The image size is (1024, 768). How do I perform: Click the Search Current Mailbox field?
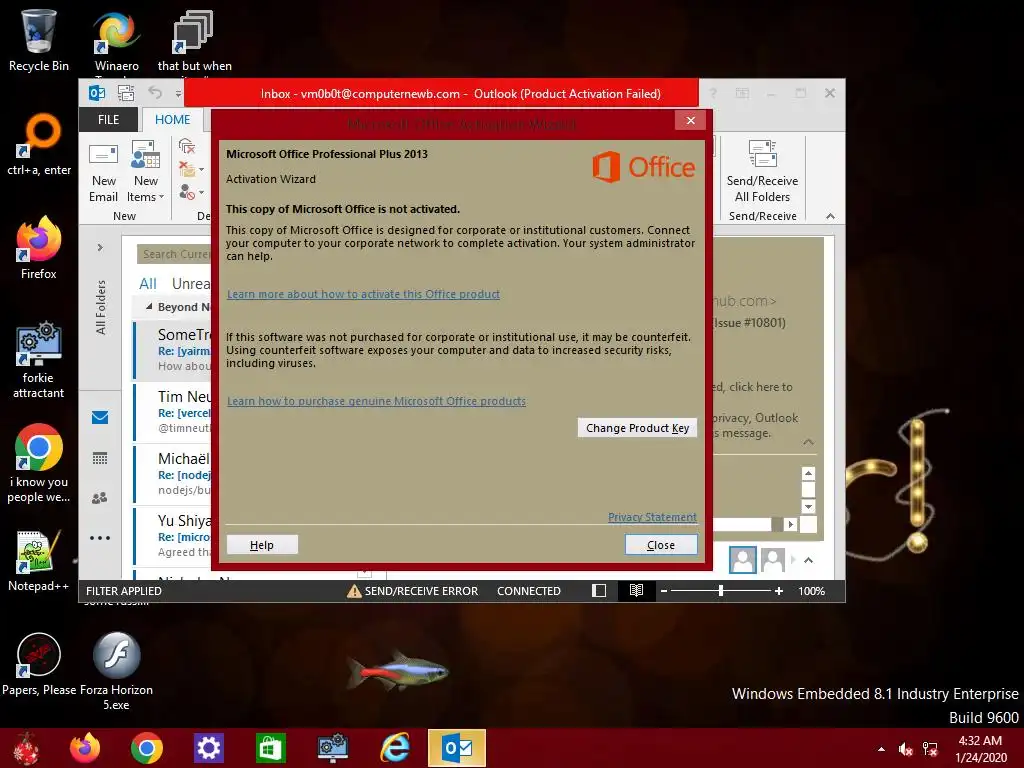pos(174,254)
